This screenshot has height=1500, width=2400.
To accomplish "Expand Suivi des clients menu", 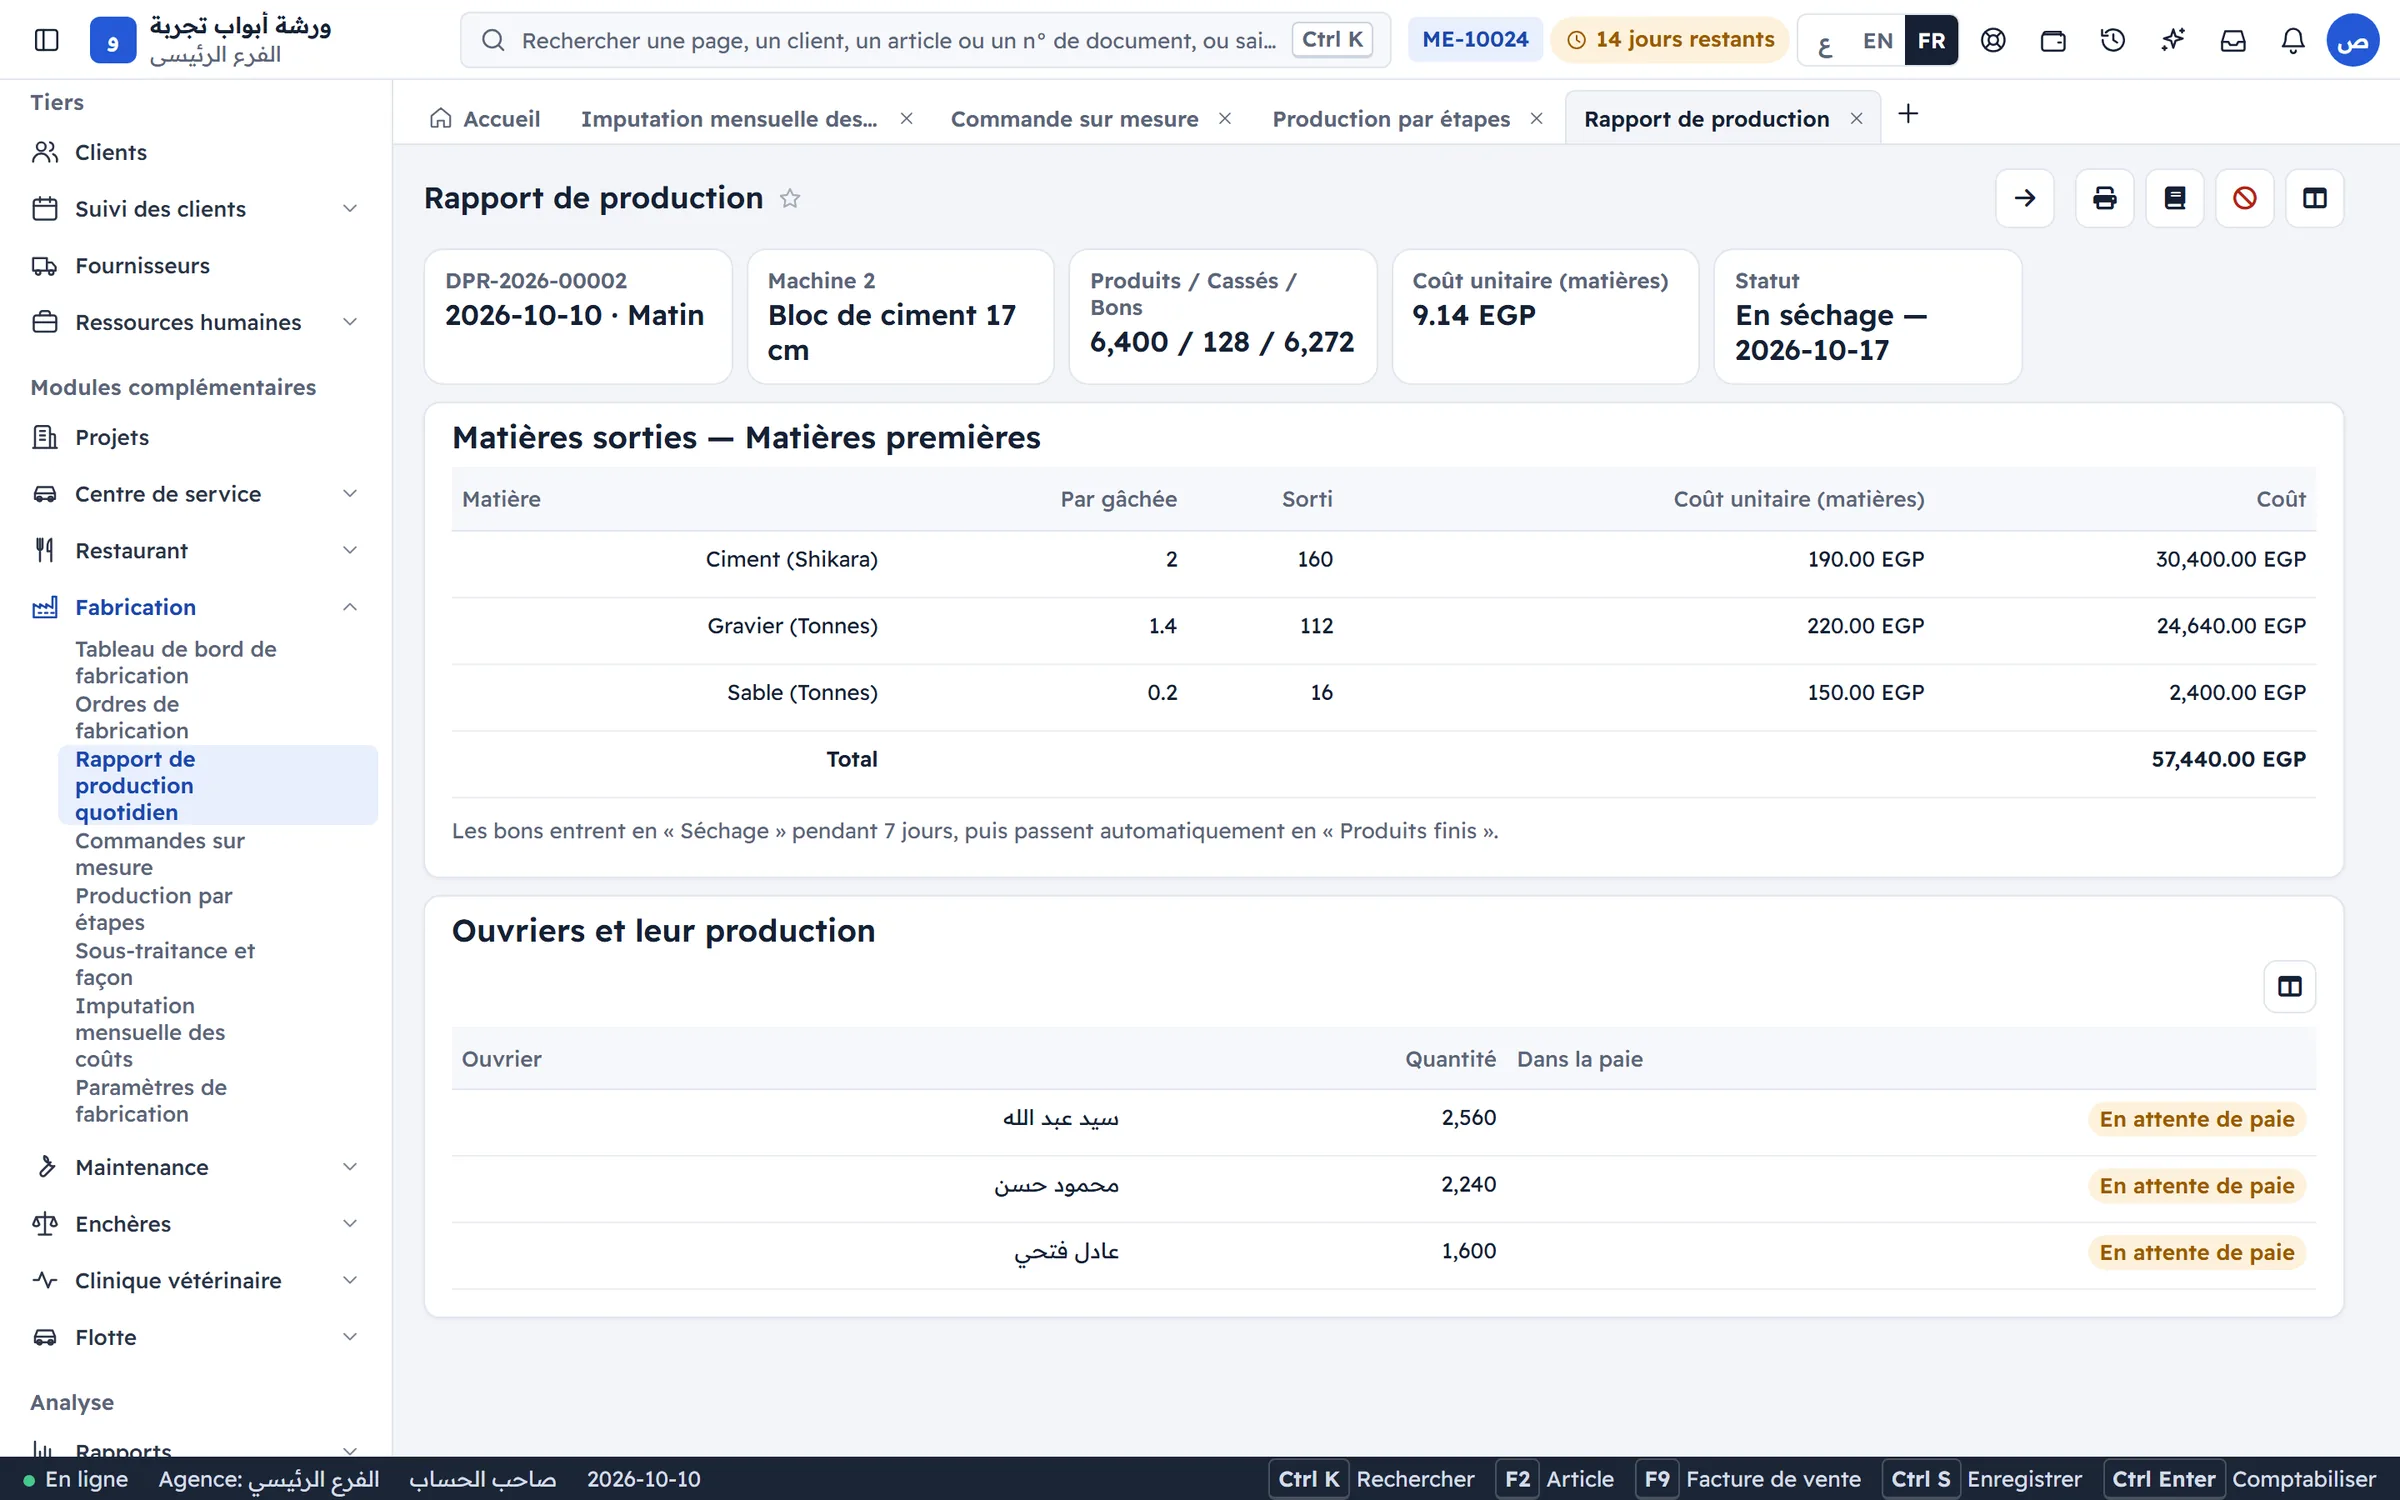I will click(196, 209).
